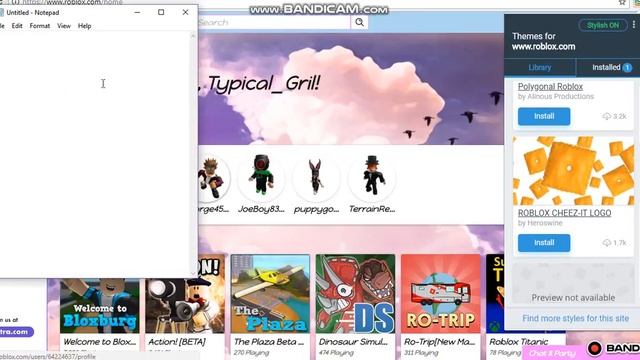Click inside the Notepad text area

tap(95, 155)
